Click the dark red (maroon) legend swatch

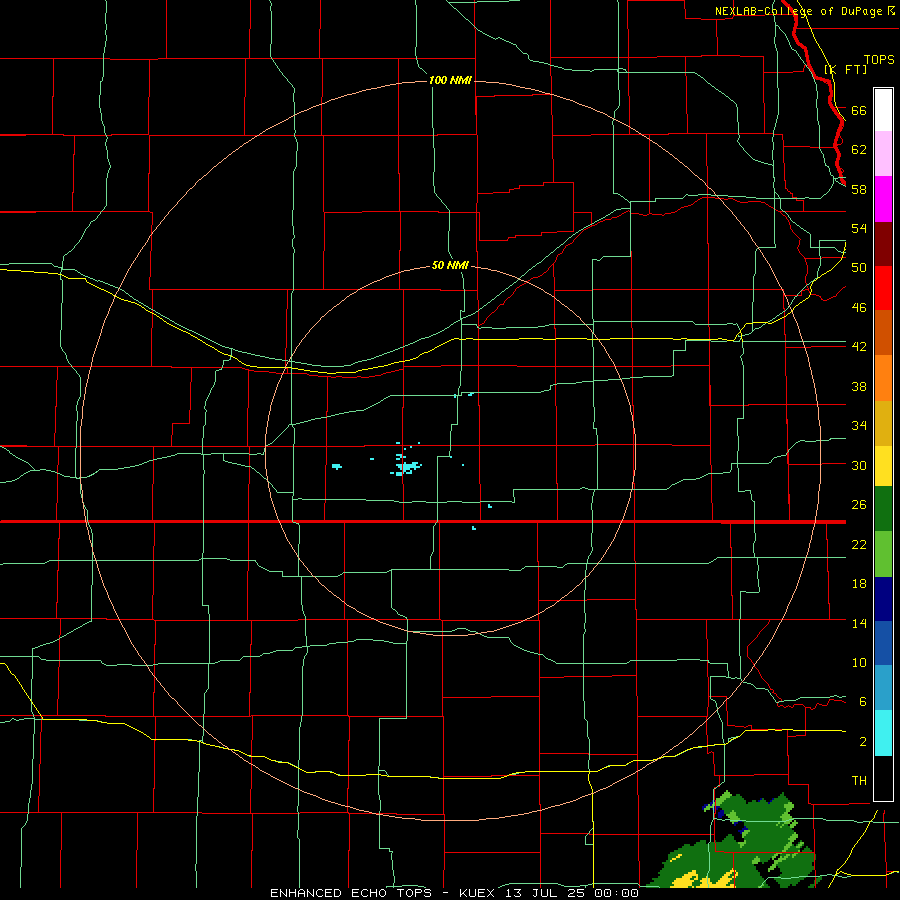pos(883,244)
